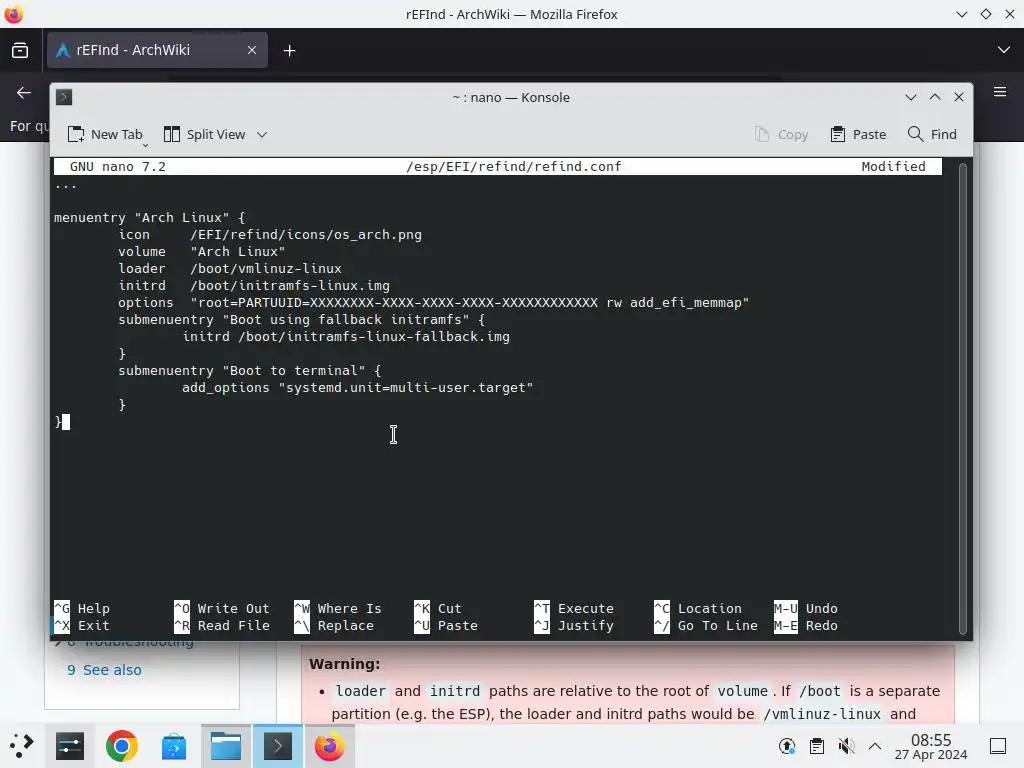Click the nano '^X Exit' shortcut label
Viewport: 1024px width, 768px height.
tap(82, 625)
